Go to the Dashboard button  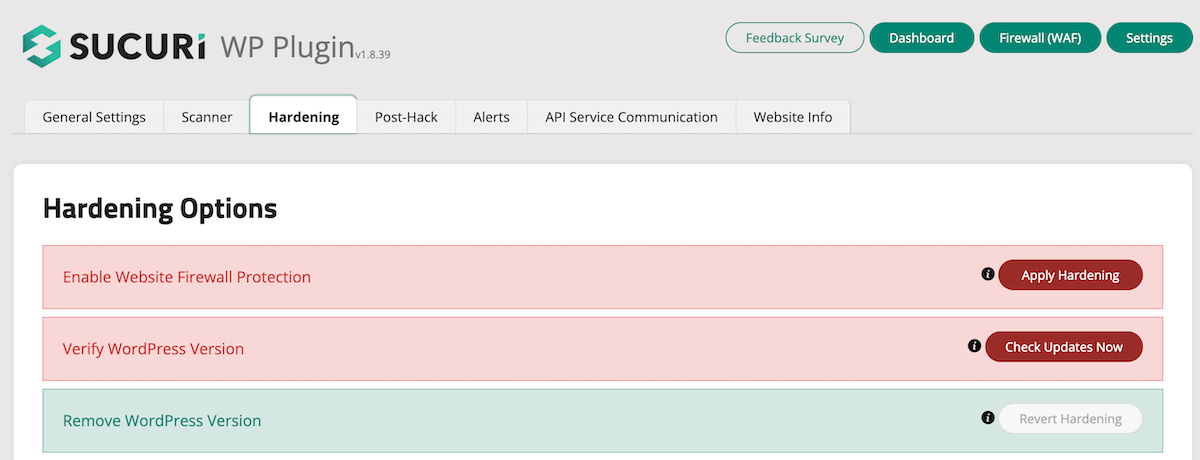pos(921,38)
